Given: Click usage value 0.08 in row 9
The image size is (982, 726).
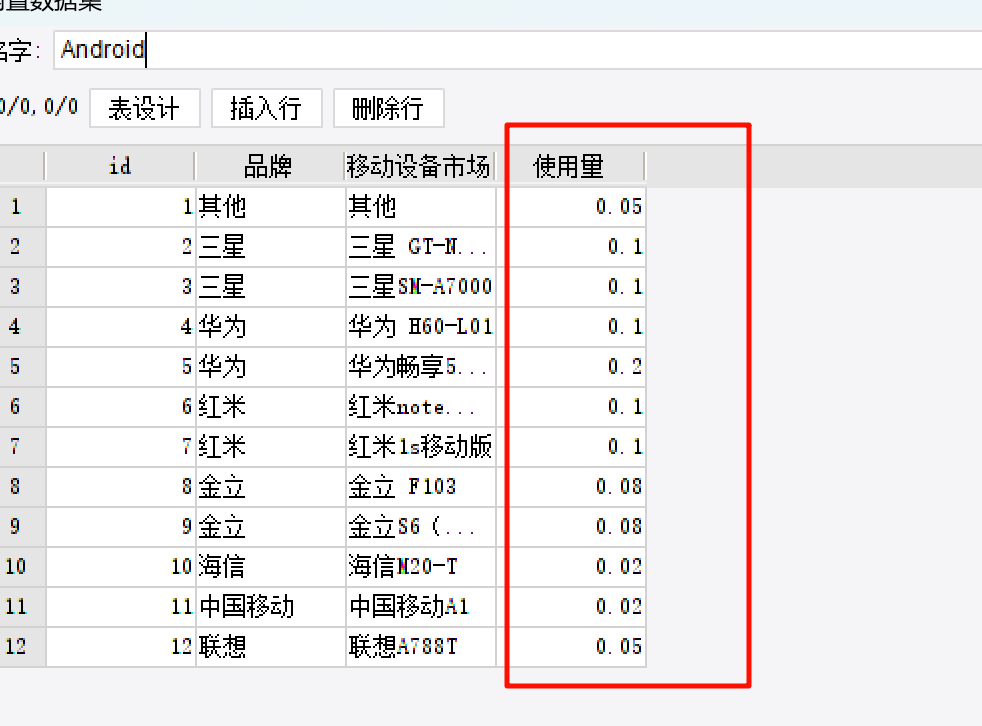Looking at the screenshot, I should pyautogui.click(x=571, y=527).
